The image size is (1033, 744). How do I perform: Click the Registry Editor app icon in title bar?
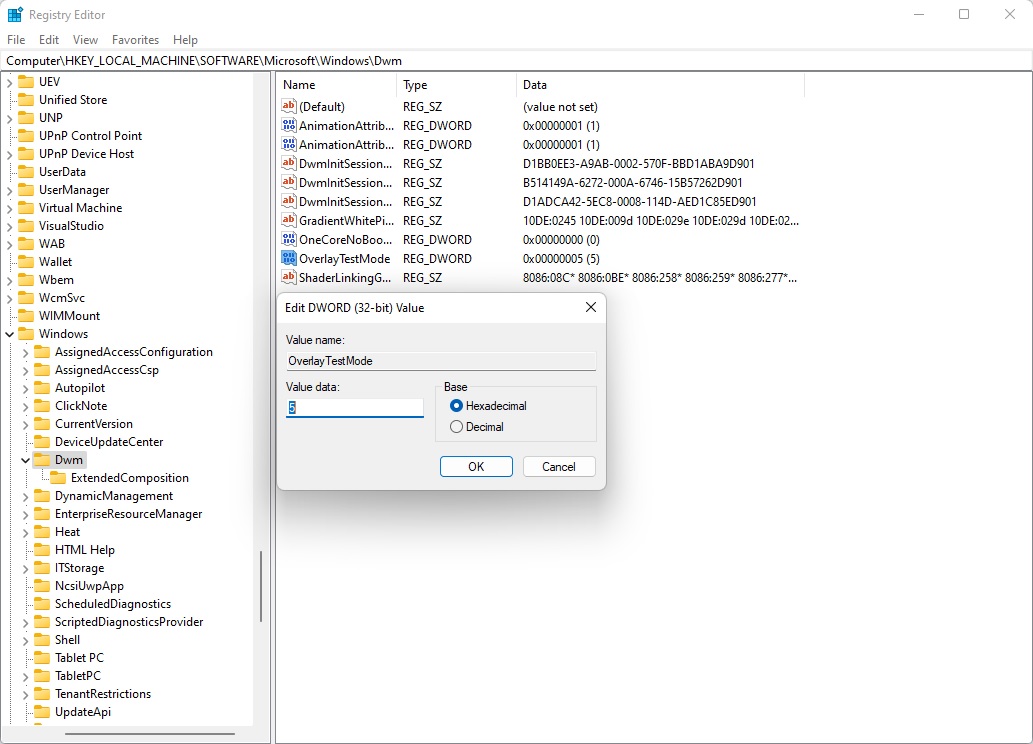tap(14, 14)
